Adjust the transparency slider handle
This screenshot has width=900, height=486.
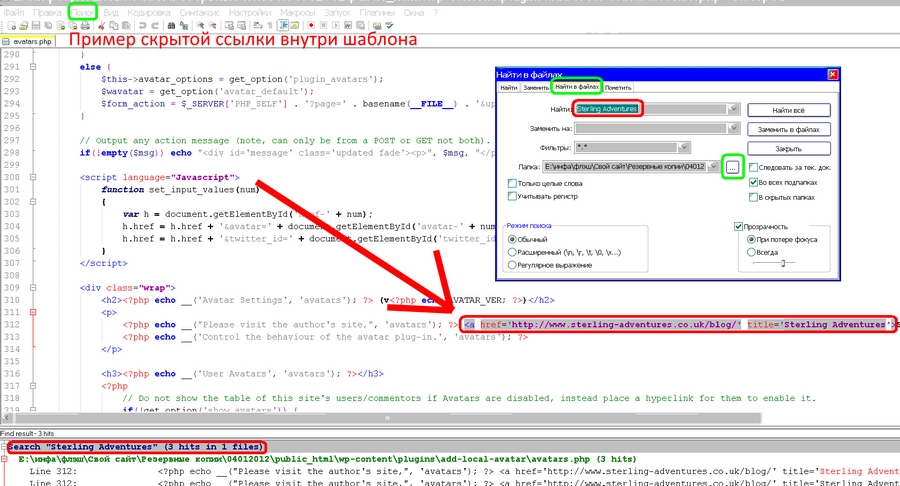[x=783, y=263]
